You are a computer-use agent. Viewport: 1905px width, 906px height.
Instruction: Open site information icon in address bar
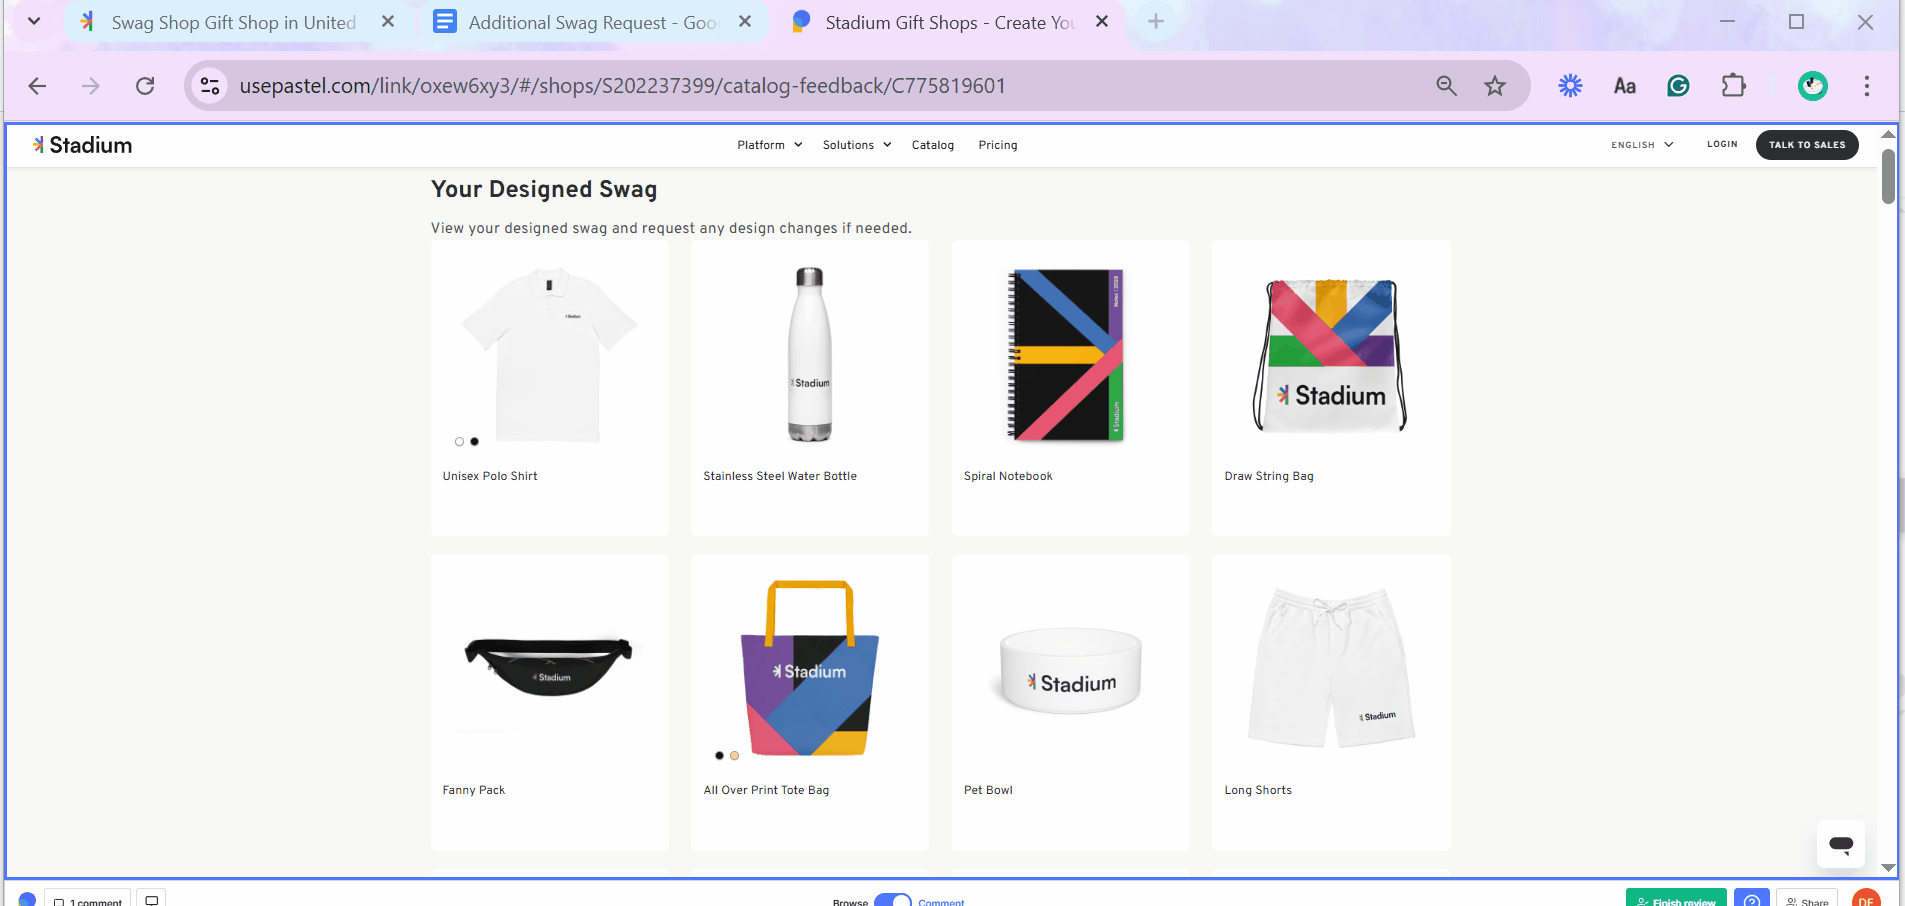210,86
